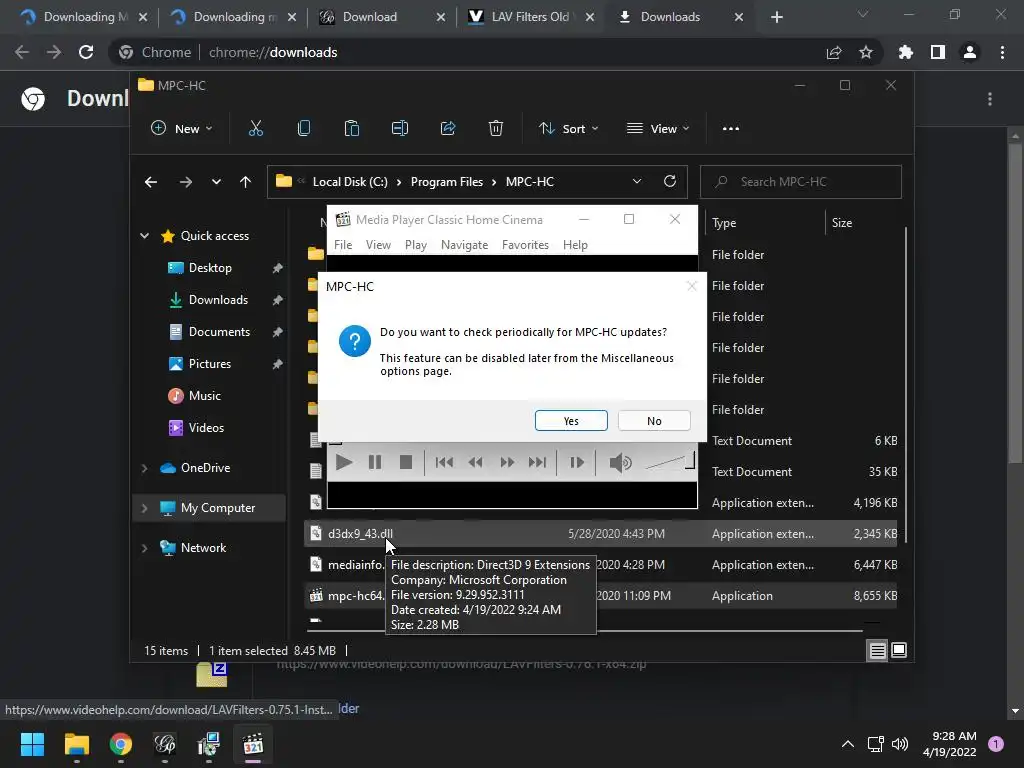
Task: Click the Cut icon in Explorer toolbar
Action: tap(255, 129)
